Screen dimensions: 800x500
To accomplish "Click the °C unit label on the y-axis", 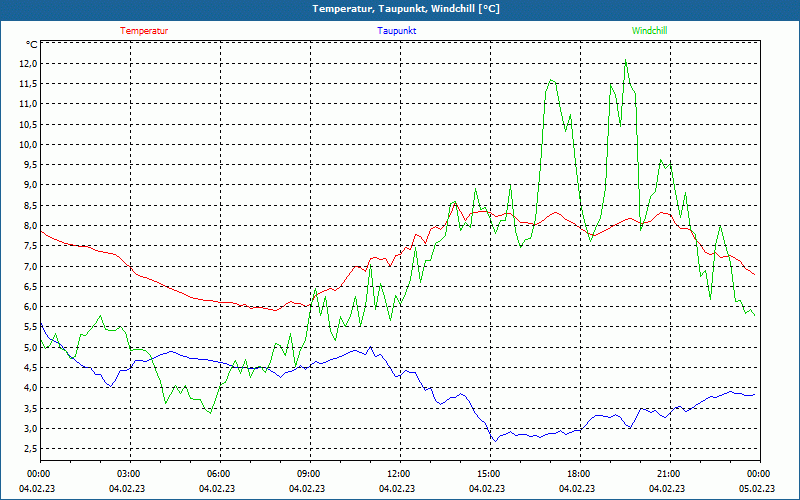I will point(31,45).
